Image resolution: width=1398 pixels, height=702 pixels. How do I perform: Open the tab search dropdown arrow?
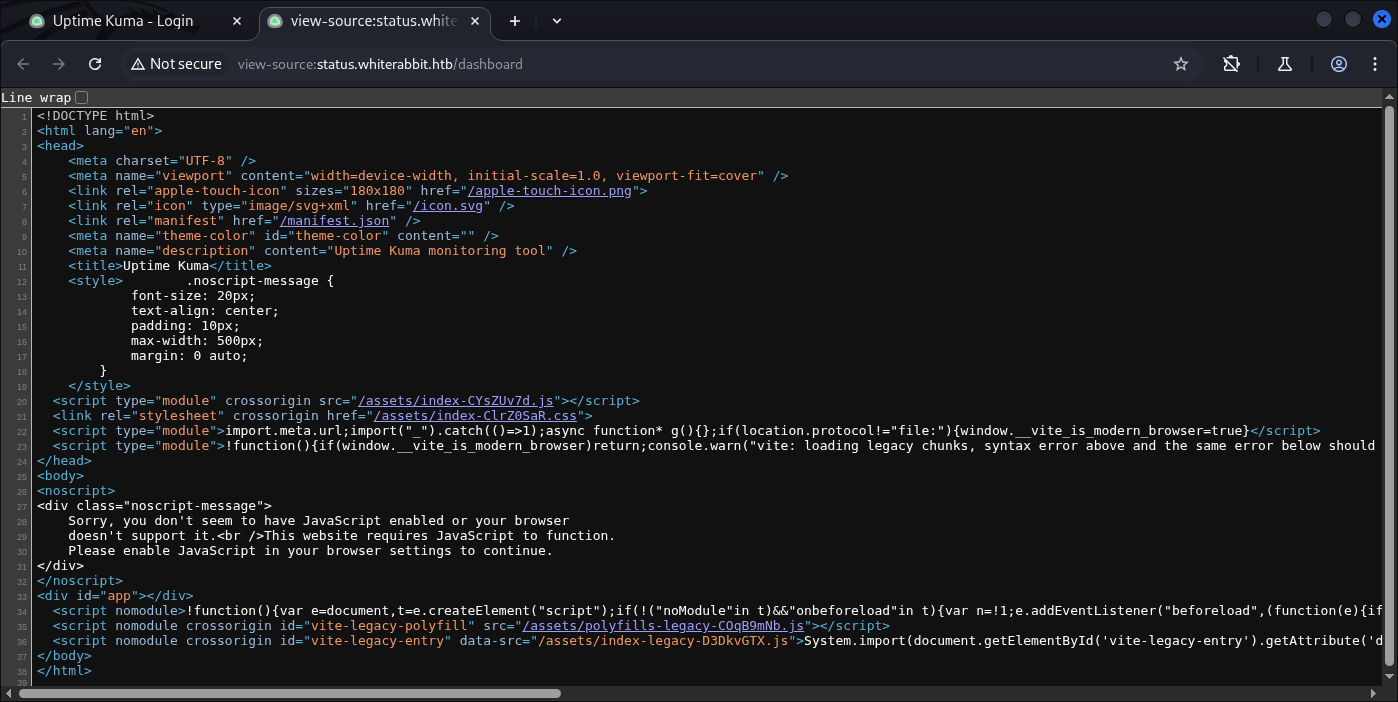[x=557, y=21]
